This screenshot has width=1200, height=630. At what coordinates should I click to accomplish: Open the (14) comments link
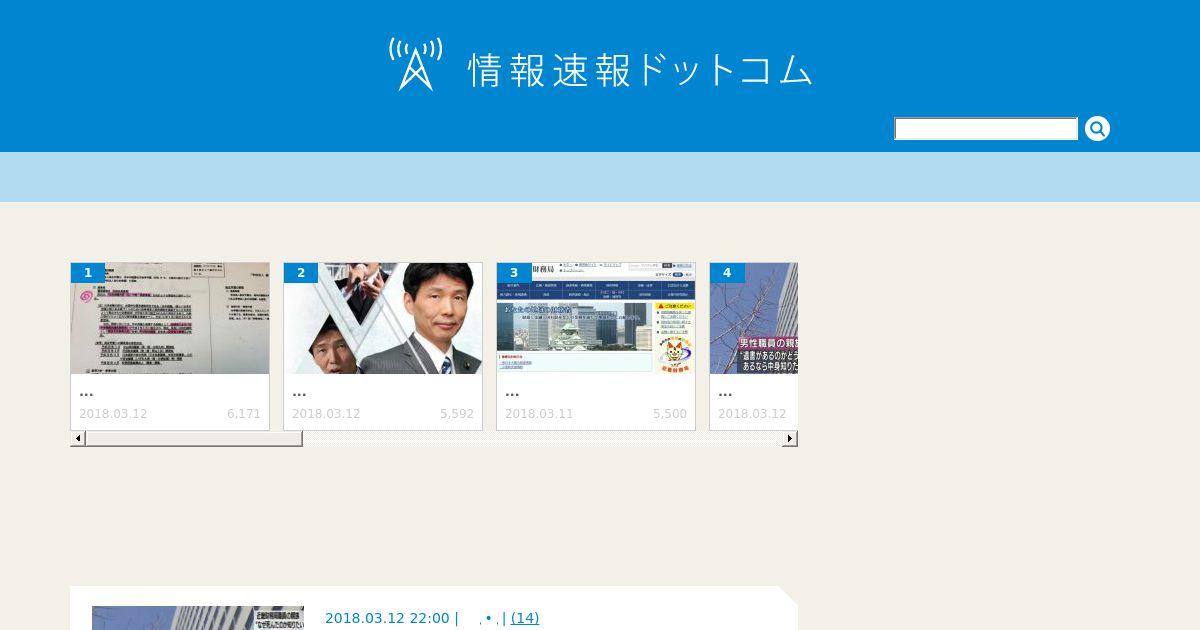pos(525,618)
